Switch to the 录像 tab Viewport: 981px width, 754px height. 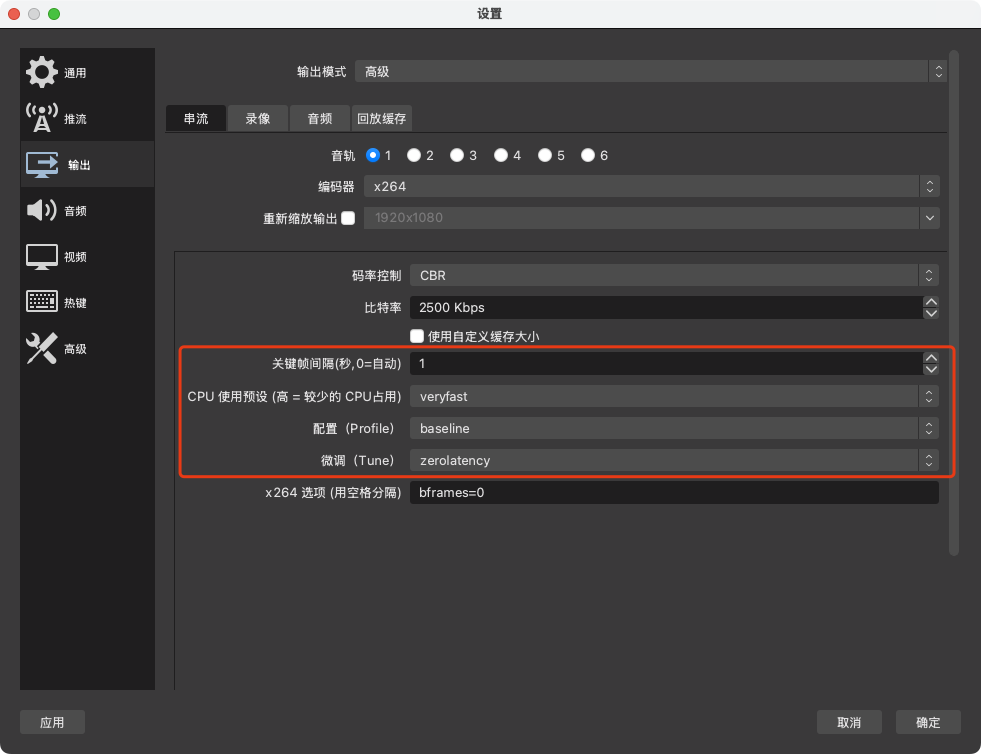pyautogui.click(x=258, y=118)
